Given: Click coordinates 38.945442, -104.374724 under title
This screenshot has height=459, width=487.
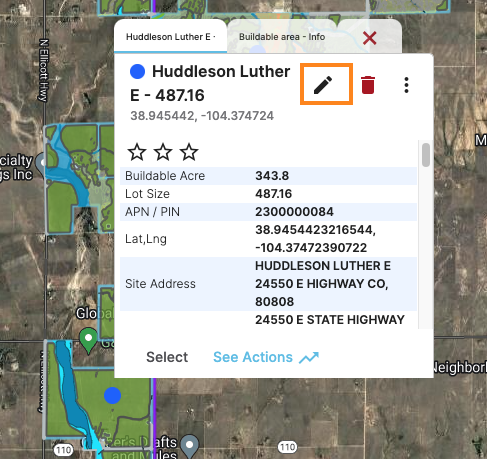Looking at the screenshot, I should pos(202,116).
